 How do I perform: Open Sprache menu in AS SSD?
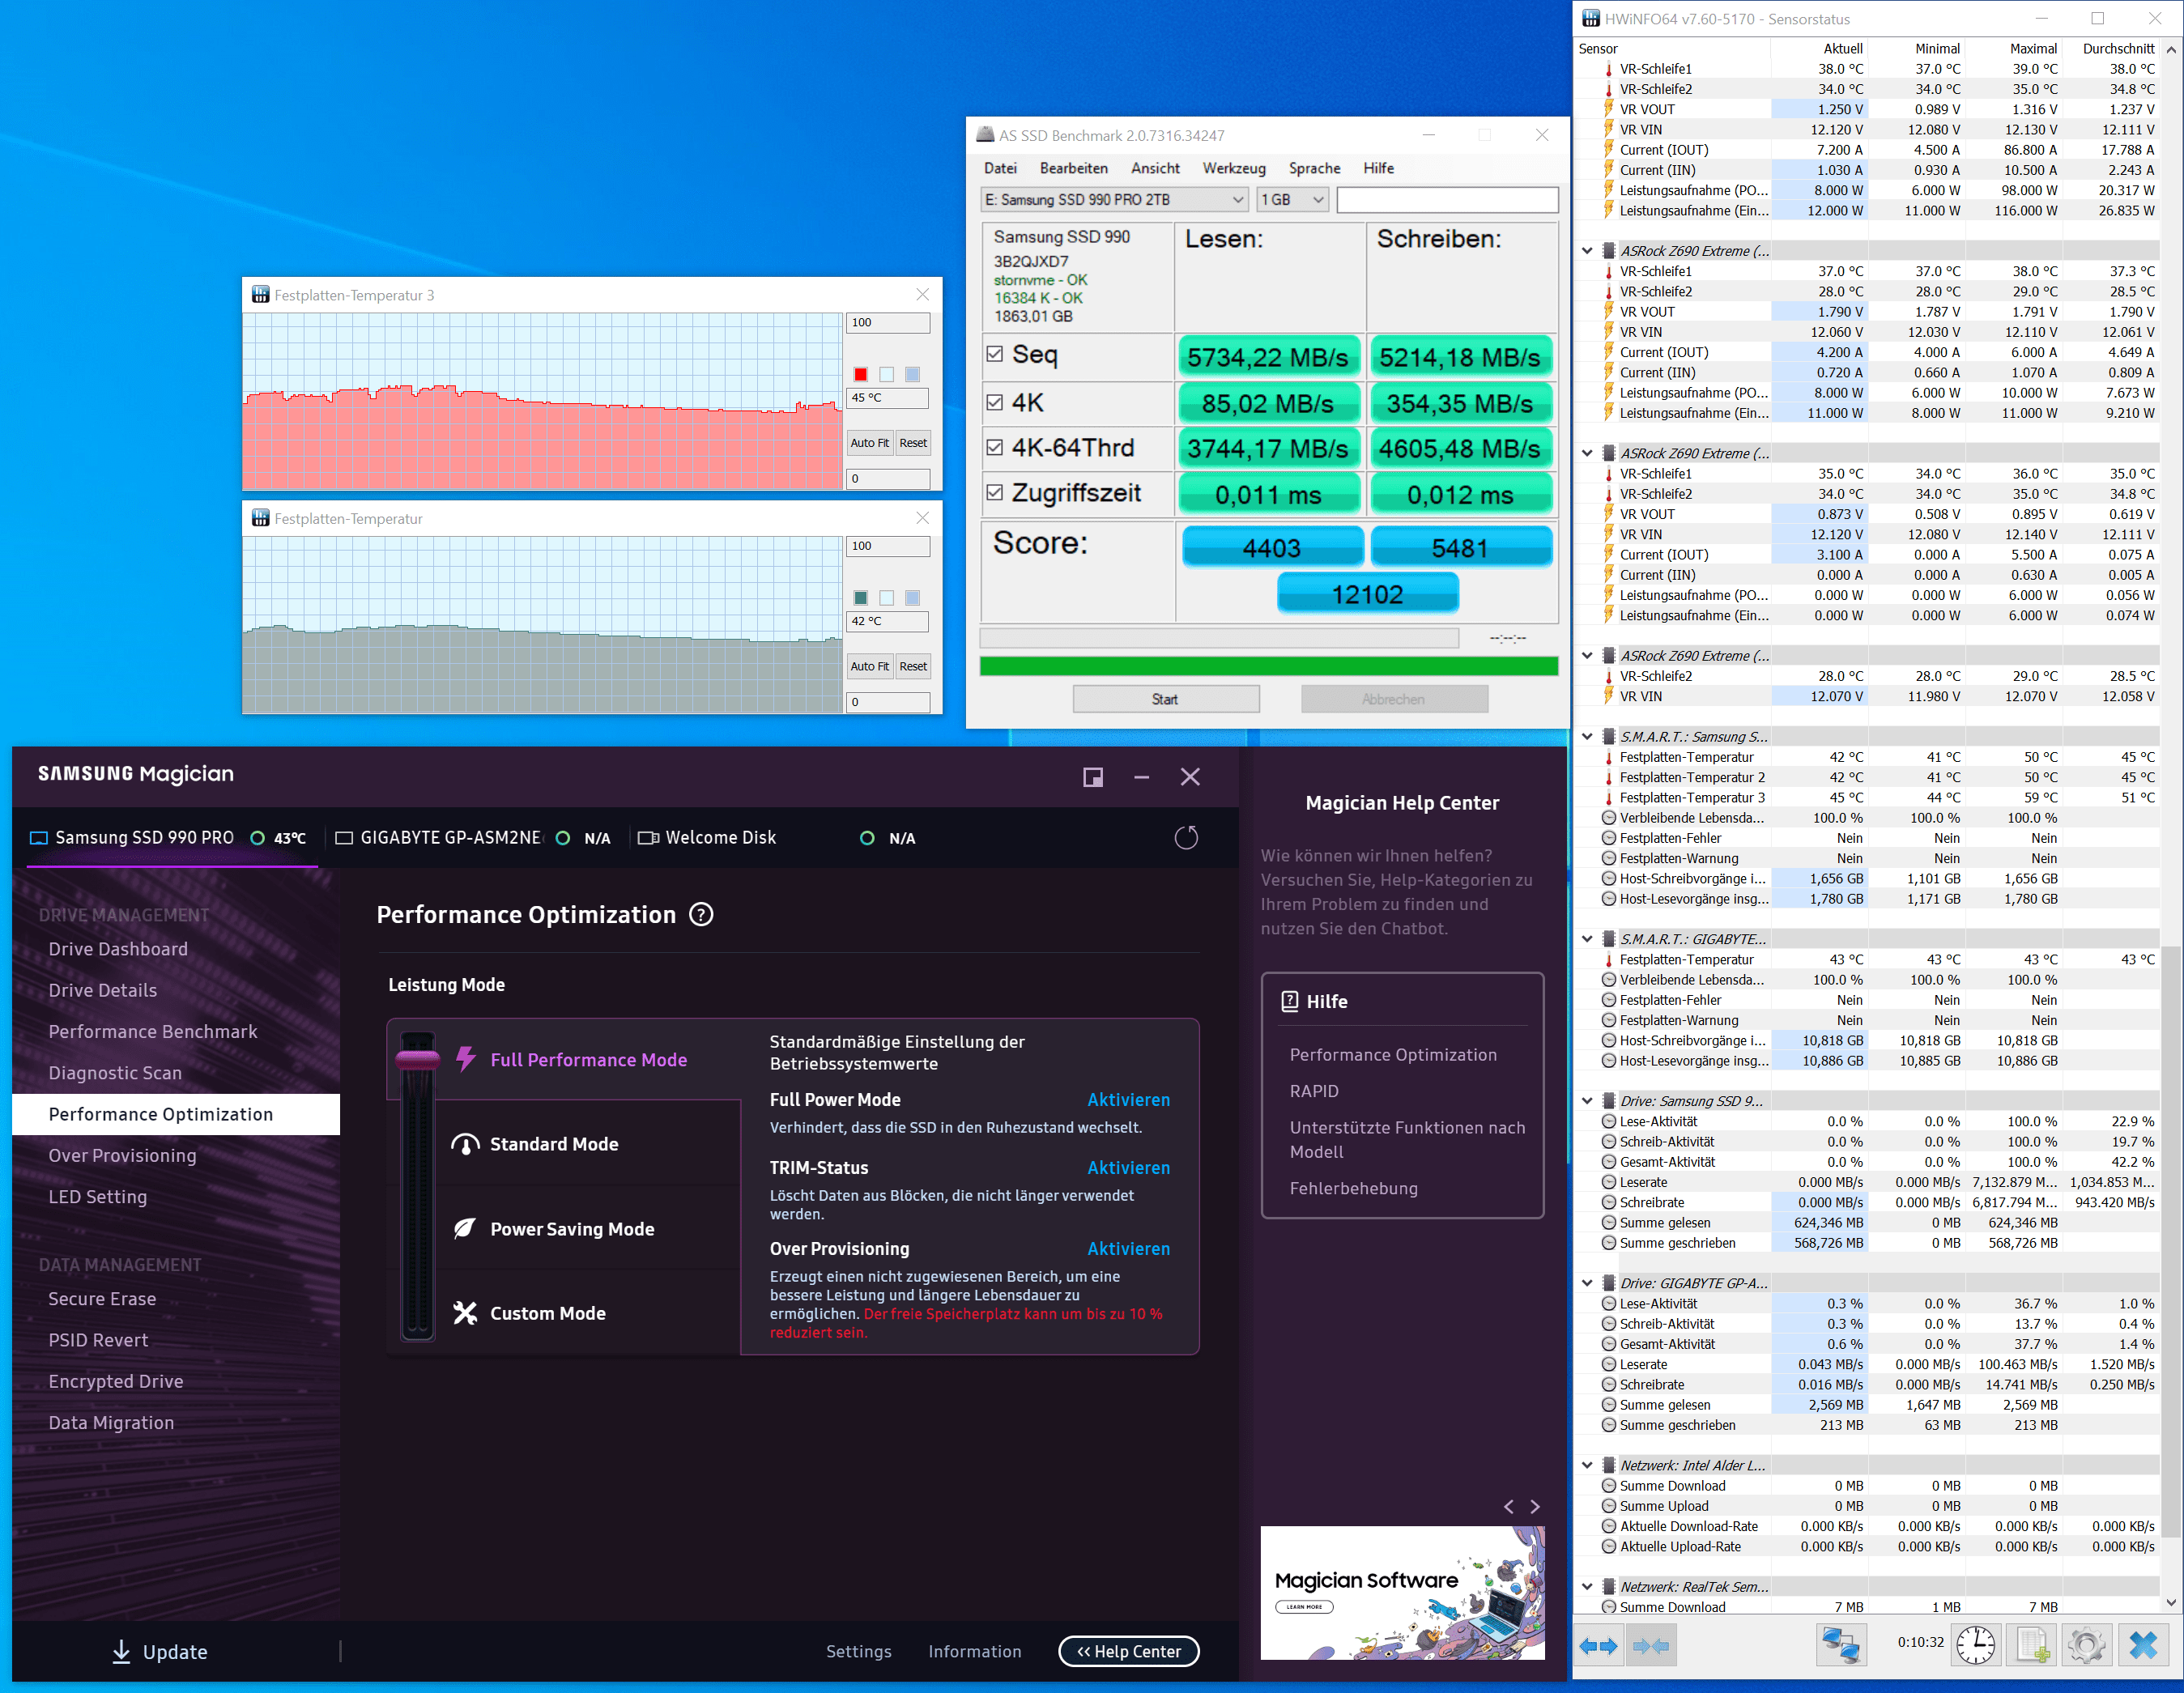1314,168
